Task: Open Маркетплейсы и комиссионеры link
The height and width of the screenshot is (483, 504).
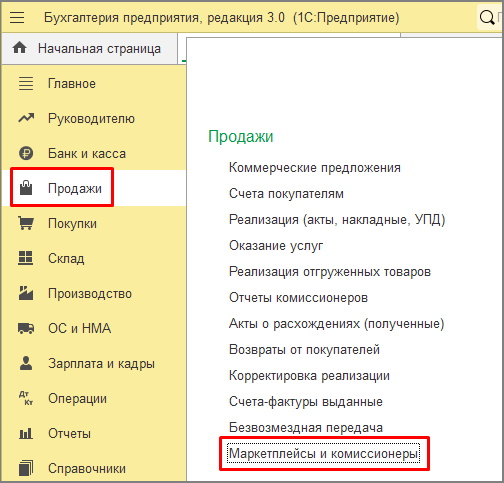Action: (323, 453)
